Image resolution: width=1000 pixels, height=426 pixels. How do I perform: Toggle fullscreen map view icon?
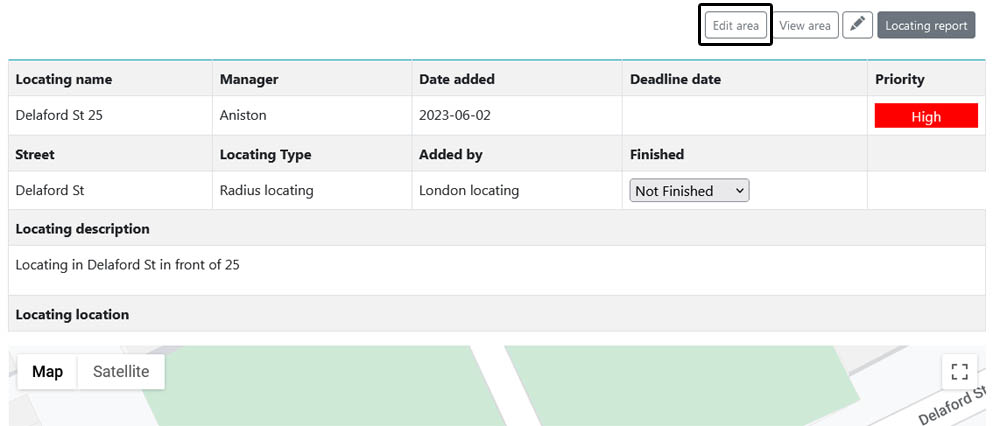tap(959, 372)
